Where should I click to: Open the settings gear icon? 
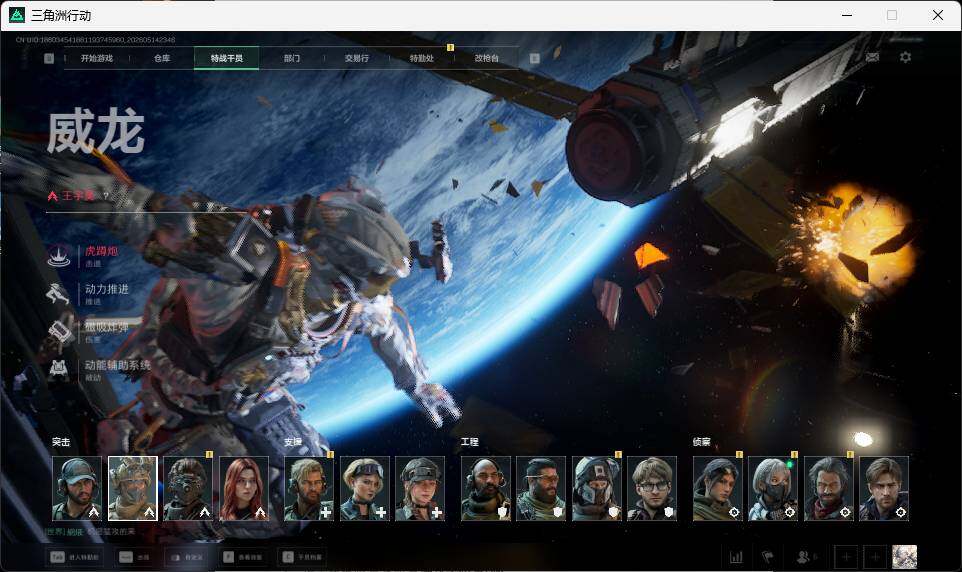(905, 57)
